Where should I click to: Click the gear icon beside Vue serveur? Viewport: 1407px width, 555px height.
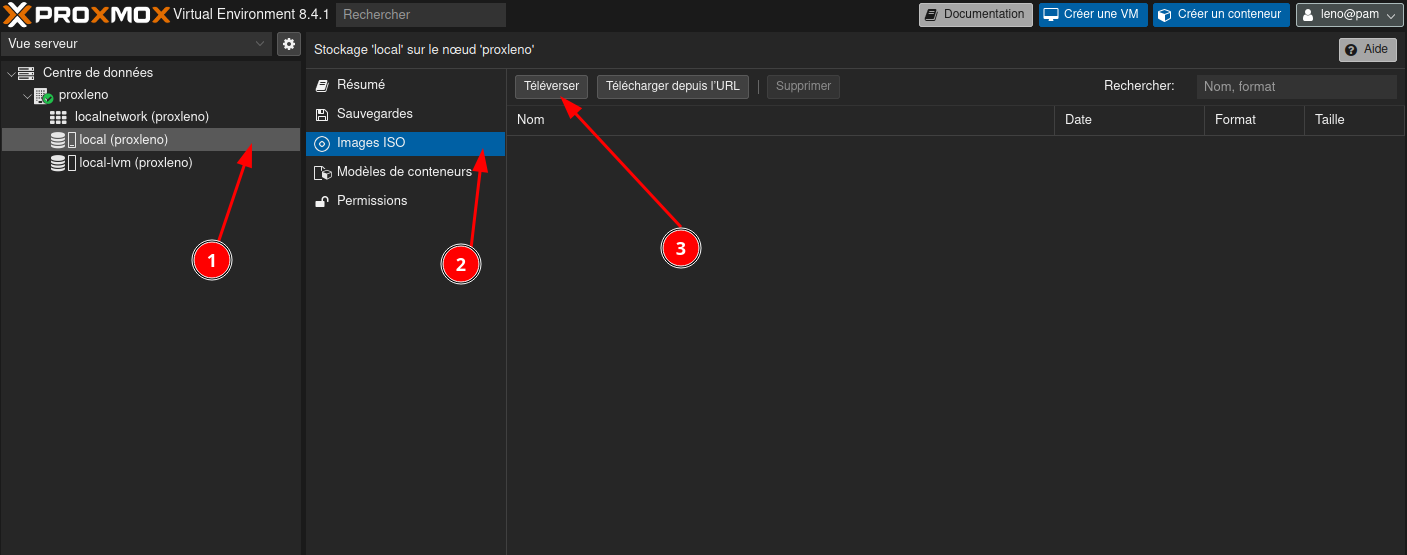point(289,44)
